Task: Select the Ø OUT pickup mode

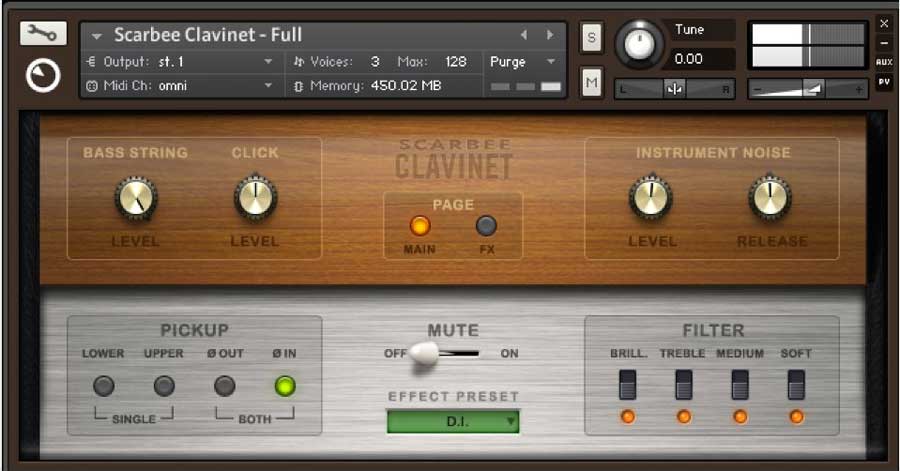Action: point(224,386)
